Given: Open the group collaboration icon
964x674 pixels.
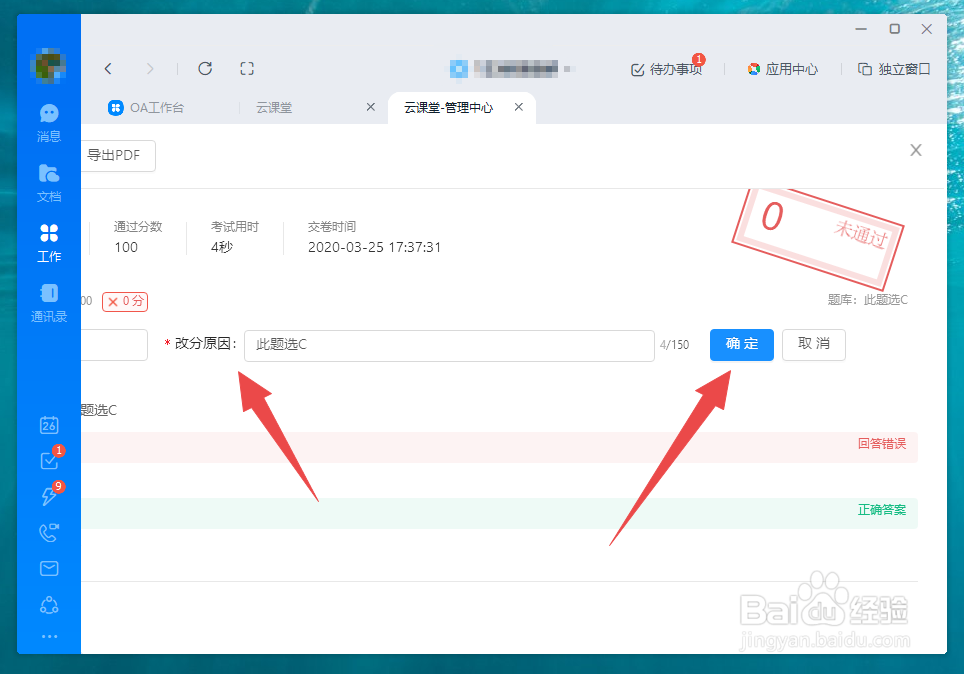Looking at the screenshot, I should [48, 604].
